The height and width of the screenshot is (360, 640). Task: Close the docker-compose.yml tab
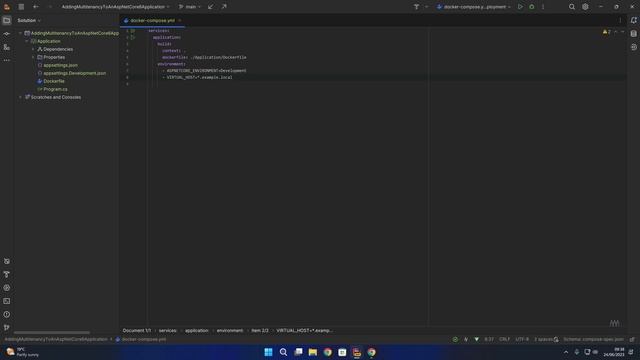click(x=180, y=20)
